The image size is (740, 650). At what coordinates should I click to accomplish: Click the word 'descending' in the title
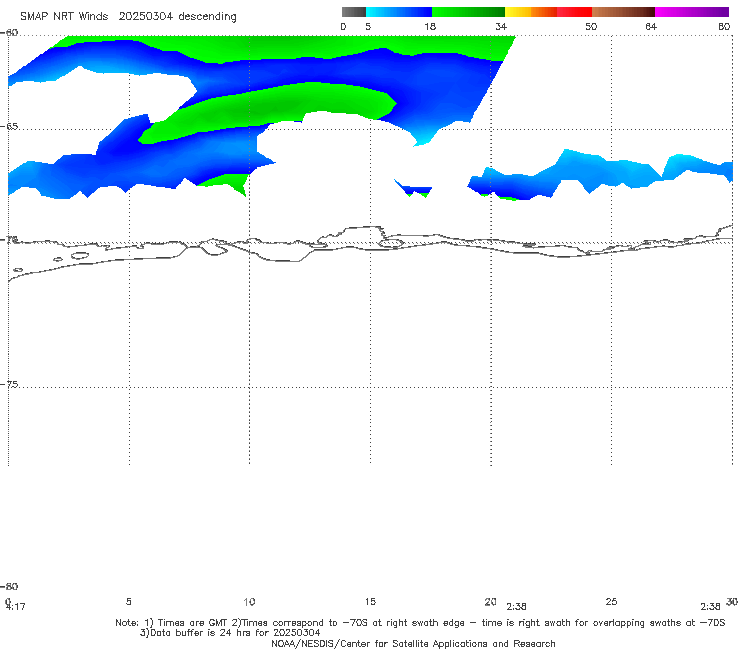[207, 17]
